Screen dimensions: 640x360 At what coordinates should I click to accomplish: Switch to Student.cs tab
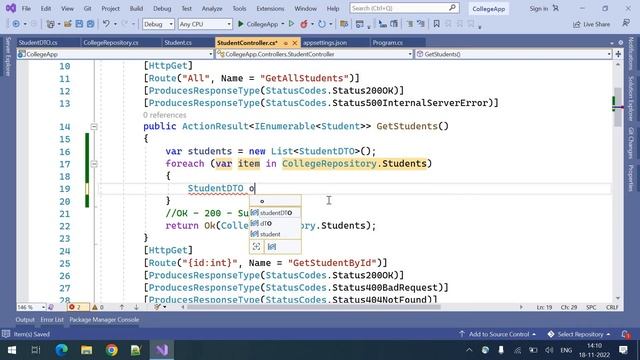(178, 42)
